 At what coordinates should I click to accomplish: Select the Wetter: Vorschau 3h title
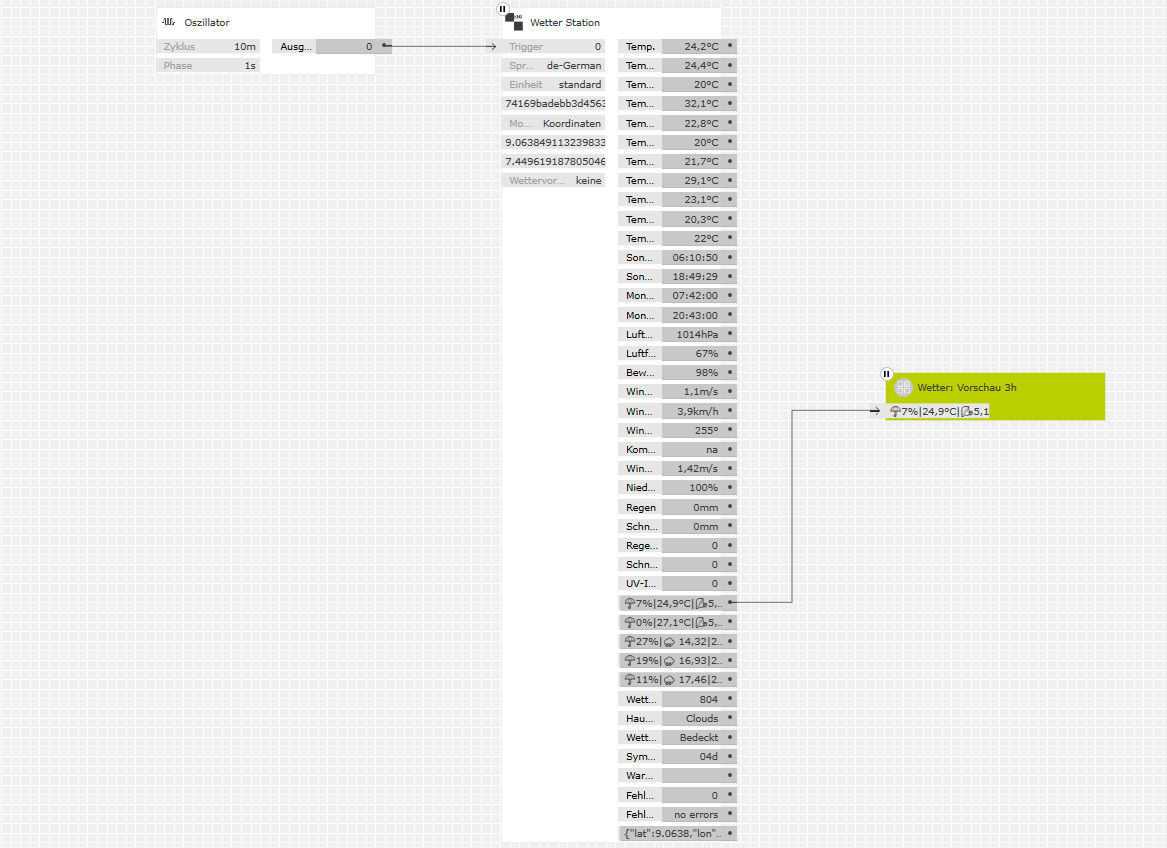tap(967, 388)
